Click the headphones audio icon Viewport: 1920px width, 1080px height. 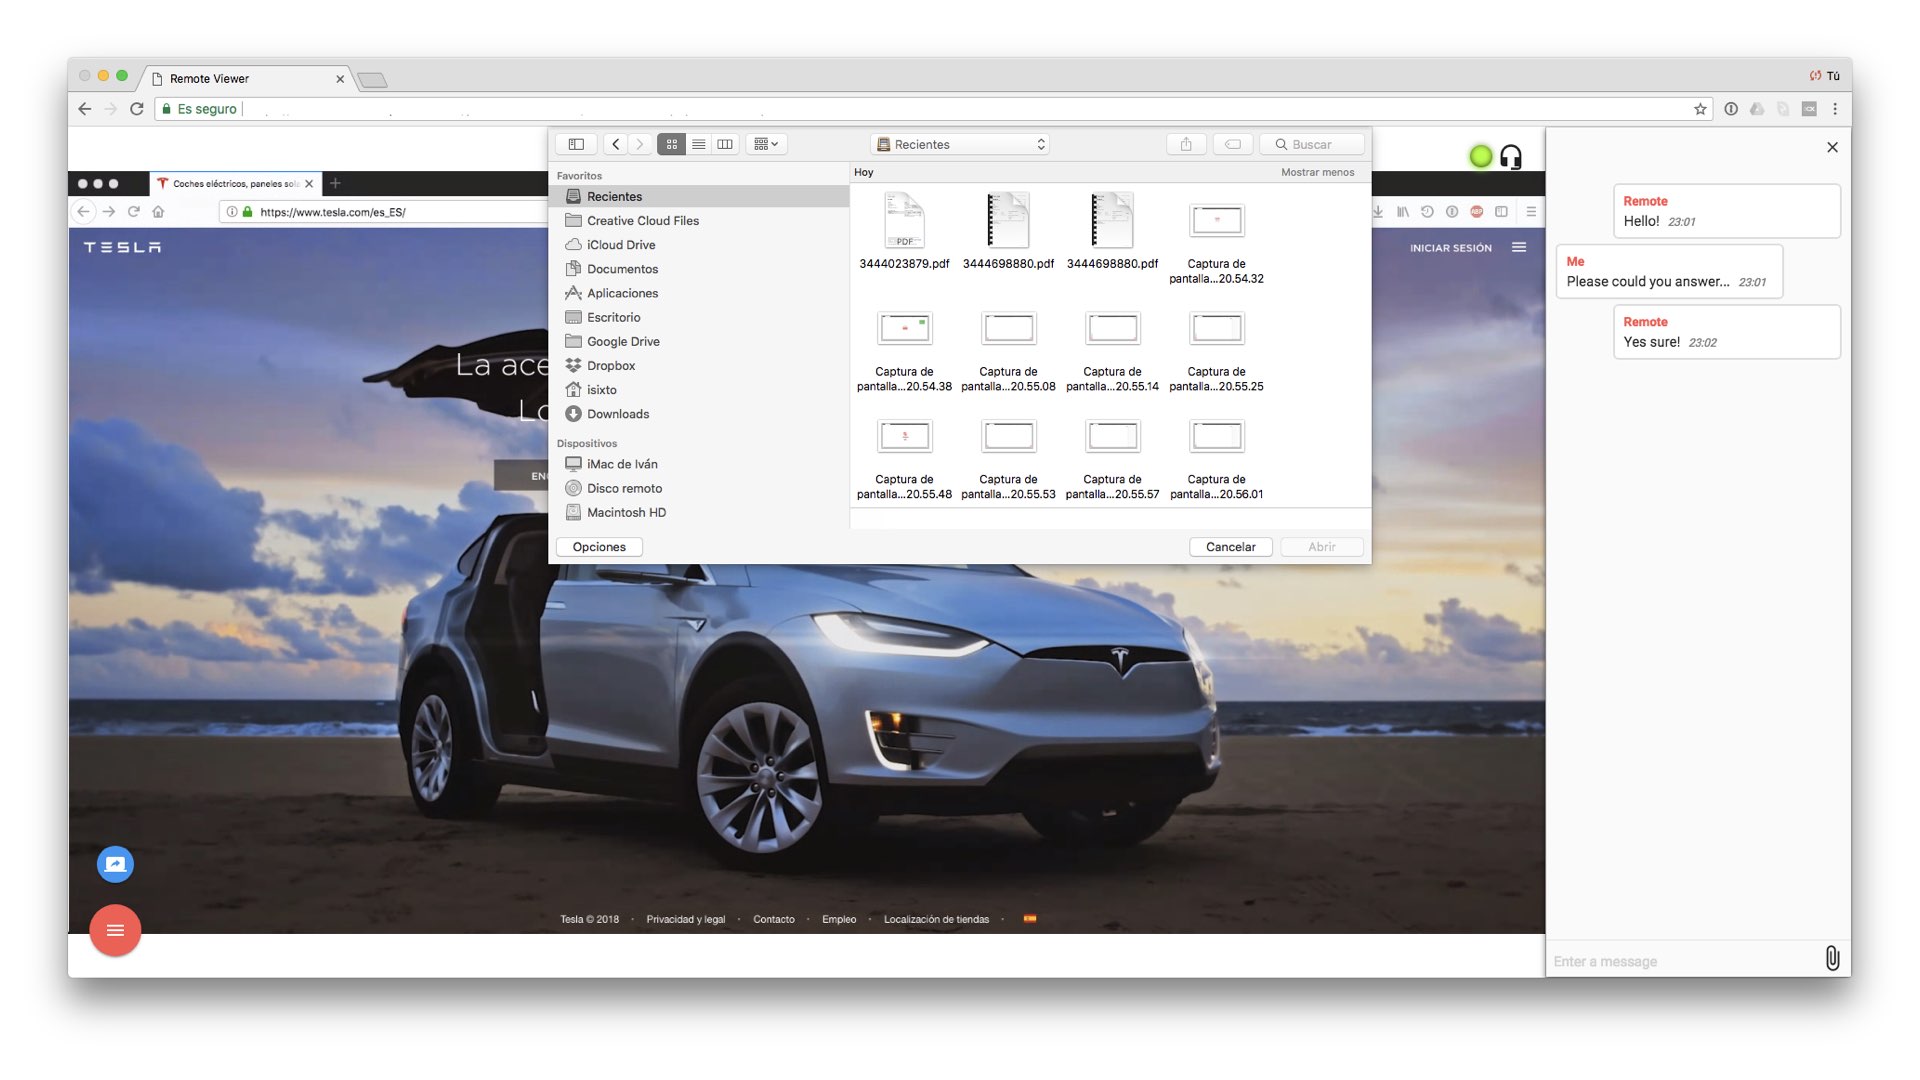click(x=1510, y=157)
